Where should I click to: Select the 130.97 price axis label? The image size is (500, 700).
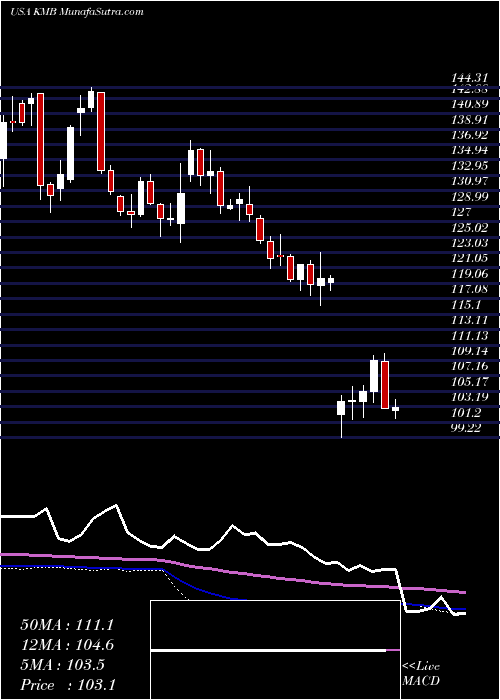click(x=472, y=181)
